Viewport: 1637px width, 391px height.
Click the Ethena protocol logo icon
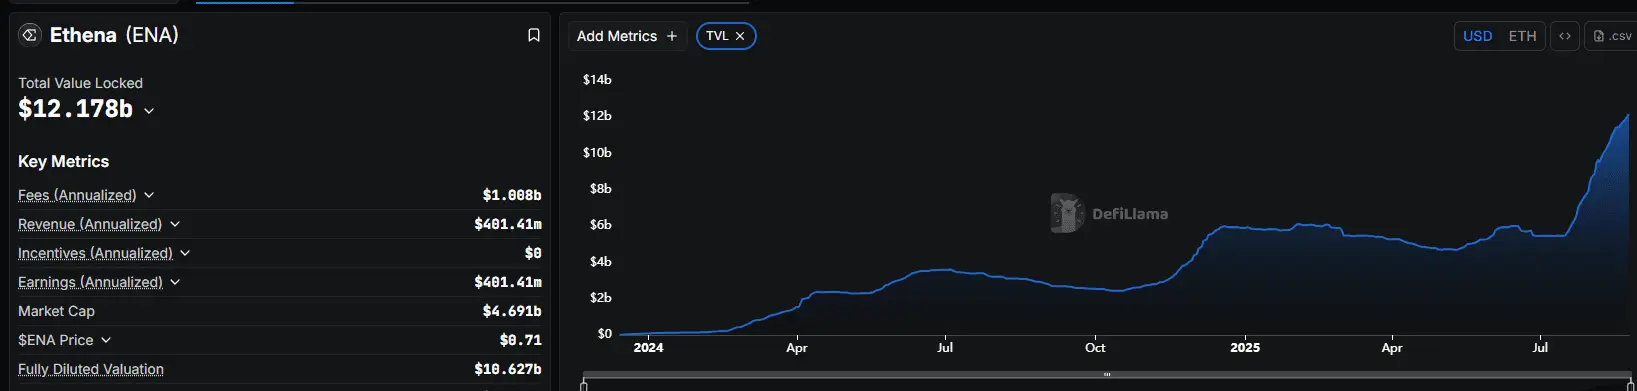pos(30,35)
